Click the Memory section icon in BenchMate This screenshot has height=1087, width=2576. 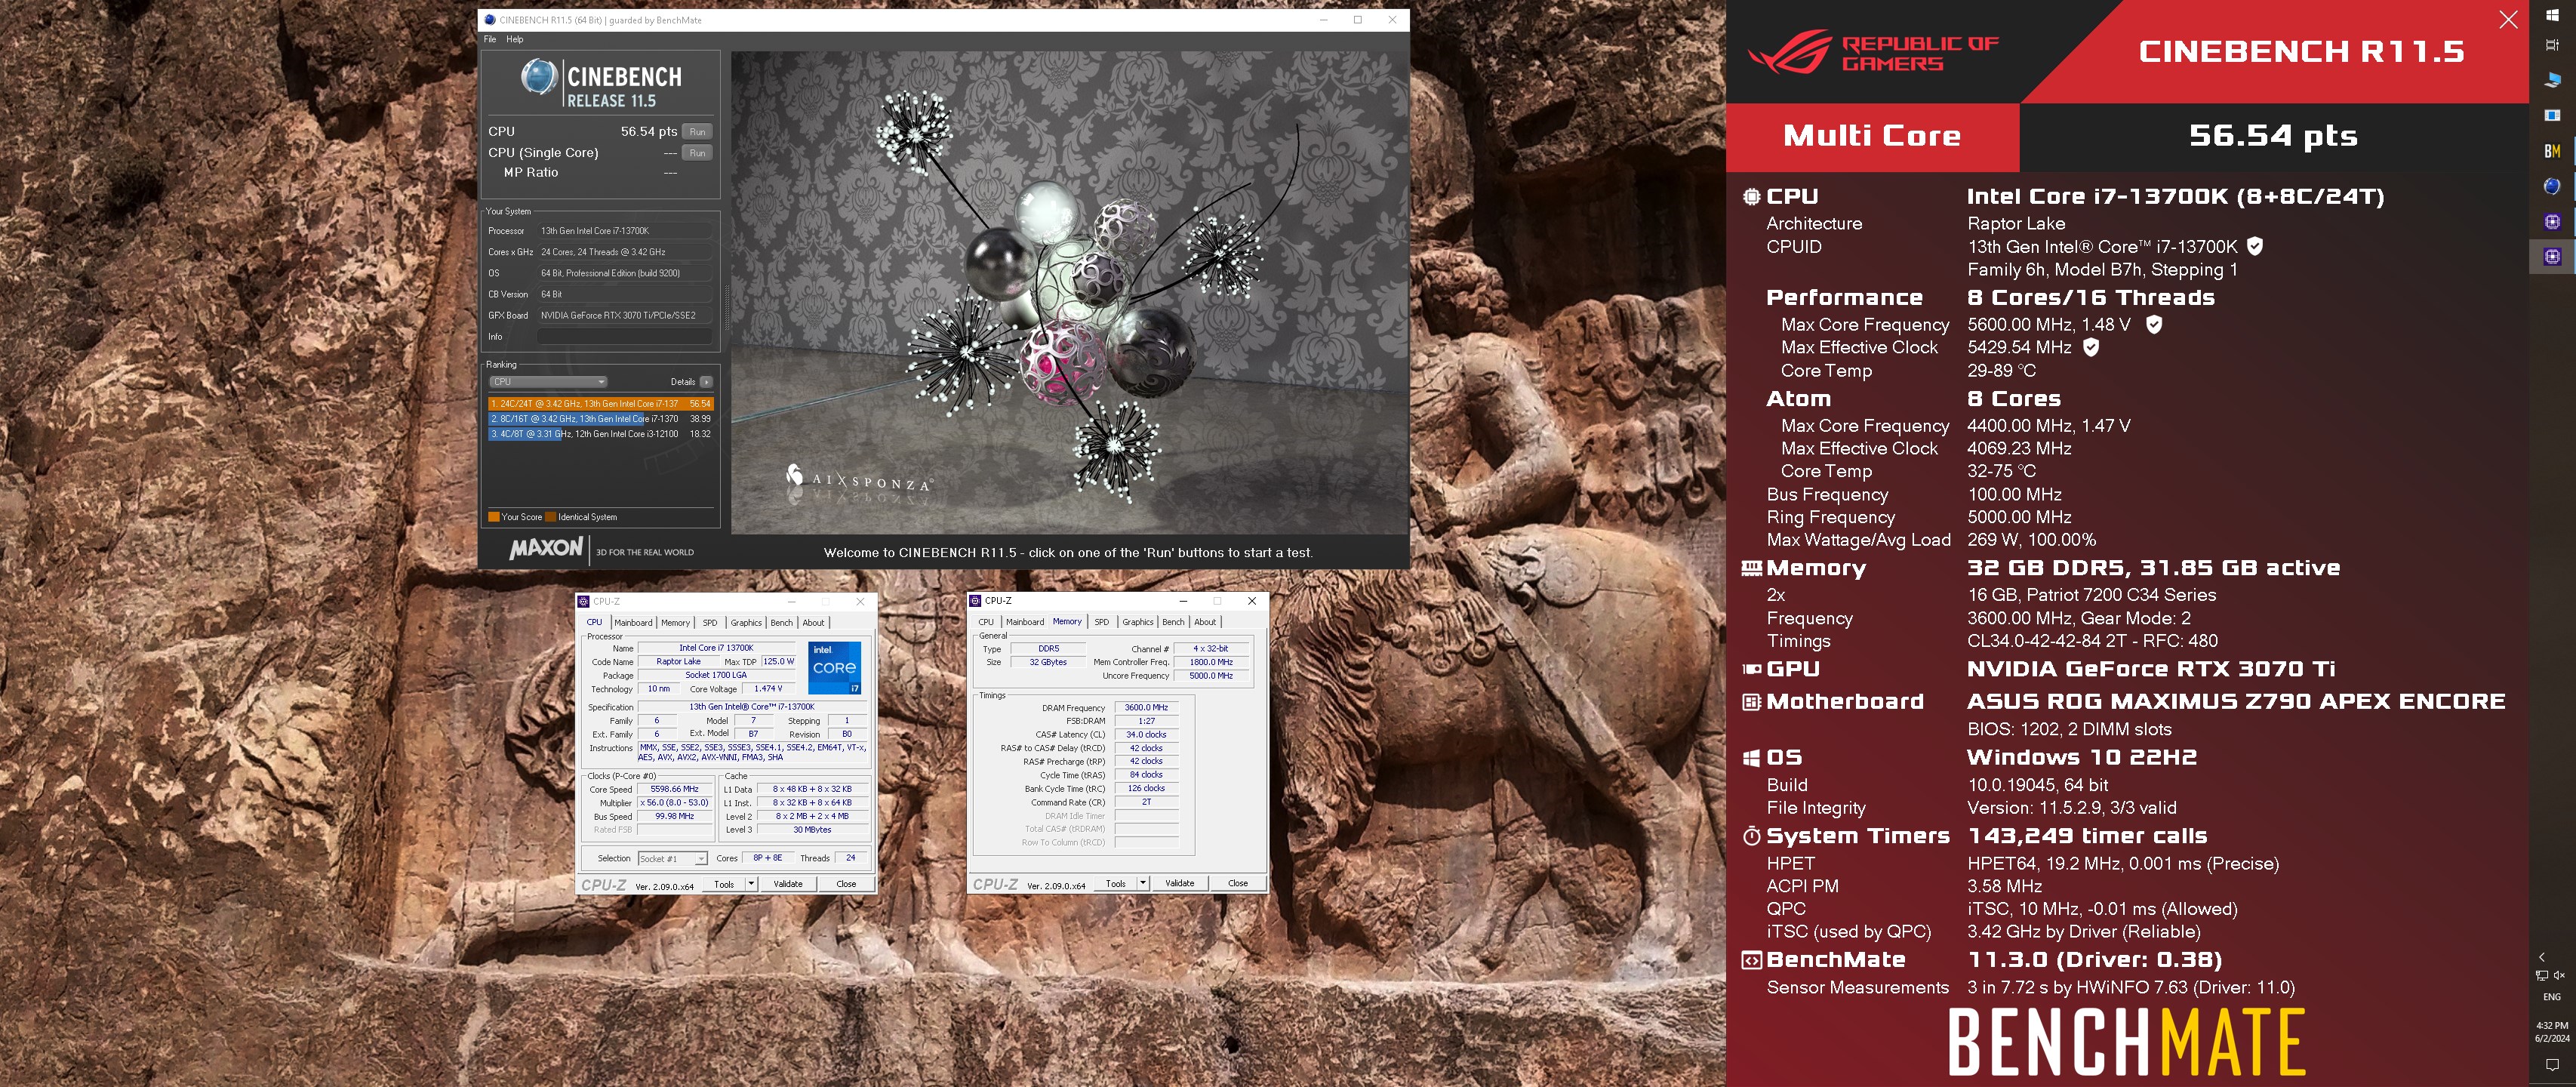click(x=1751, y=568)
